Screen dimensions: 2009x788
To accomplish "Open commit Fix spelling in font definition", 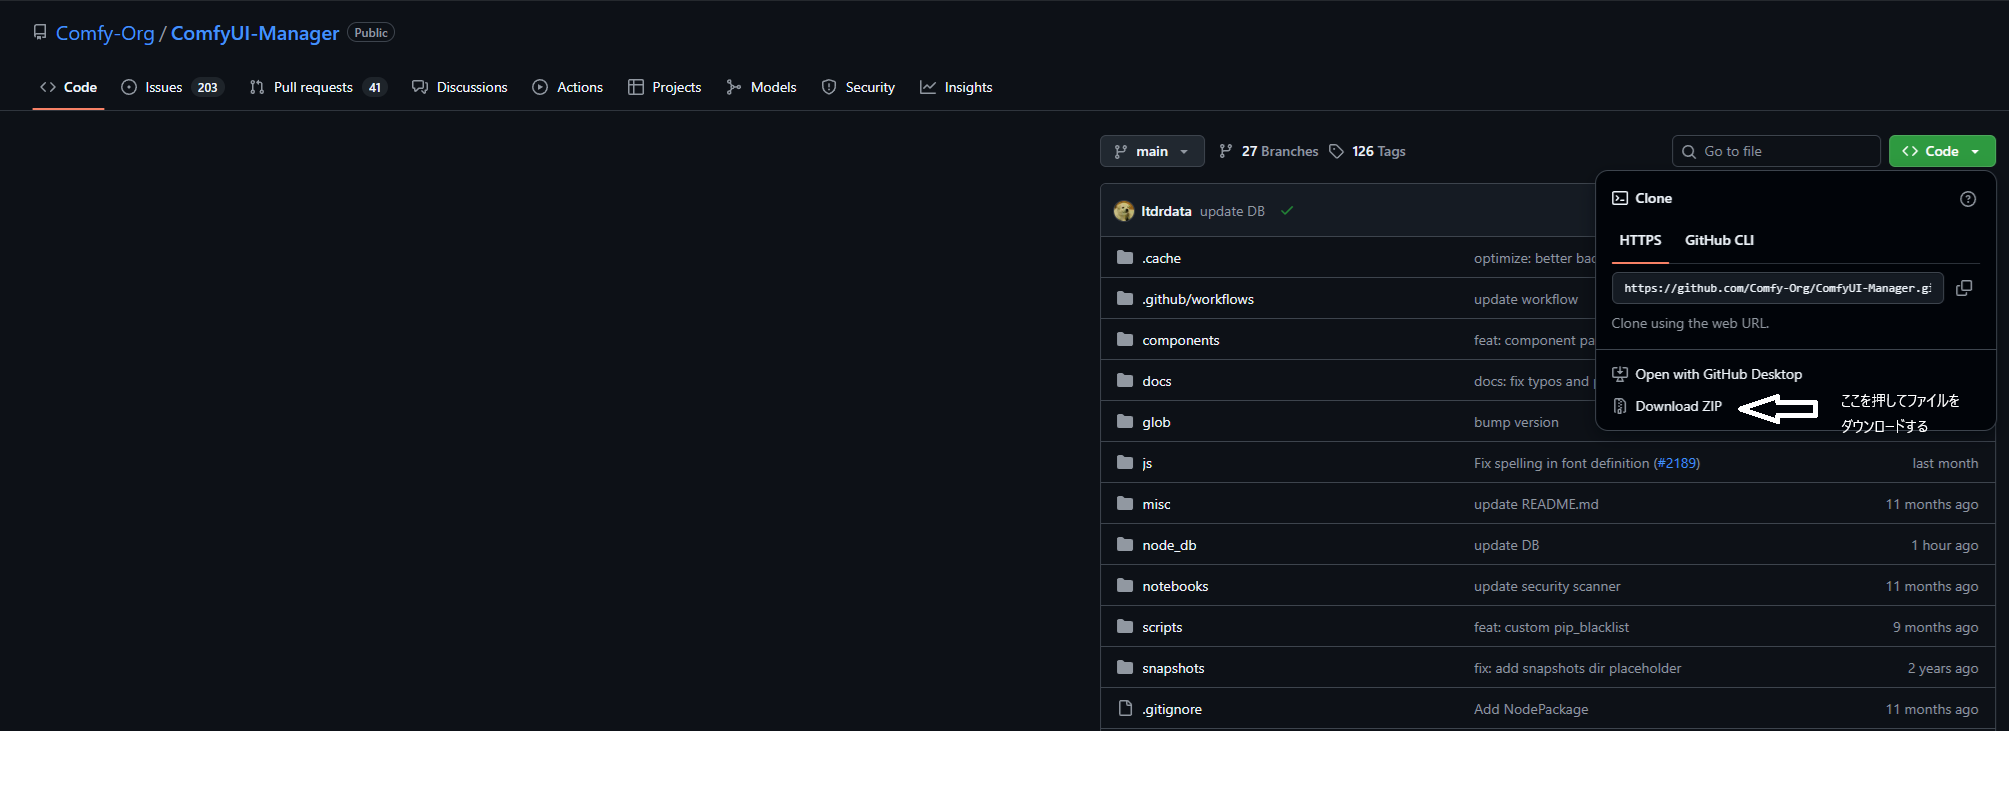I will [1561, 463].
